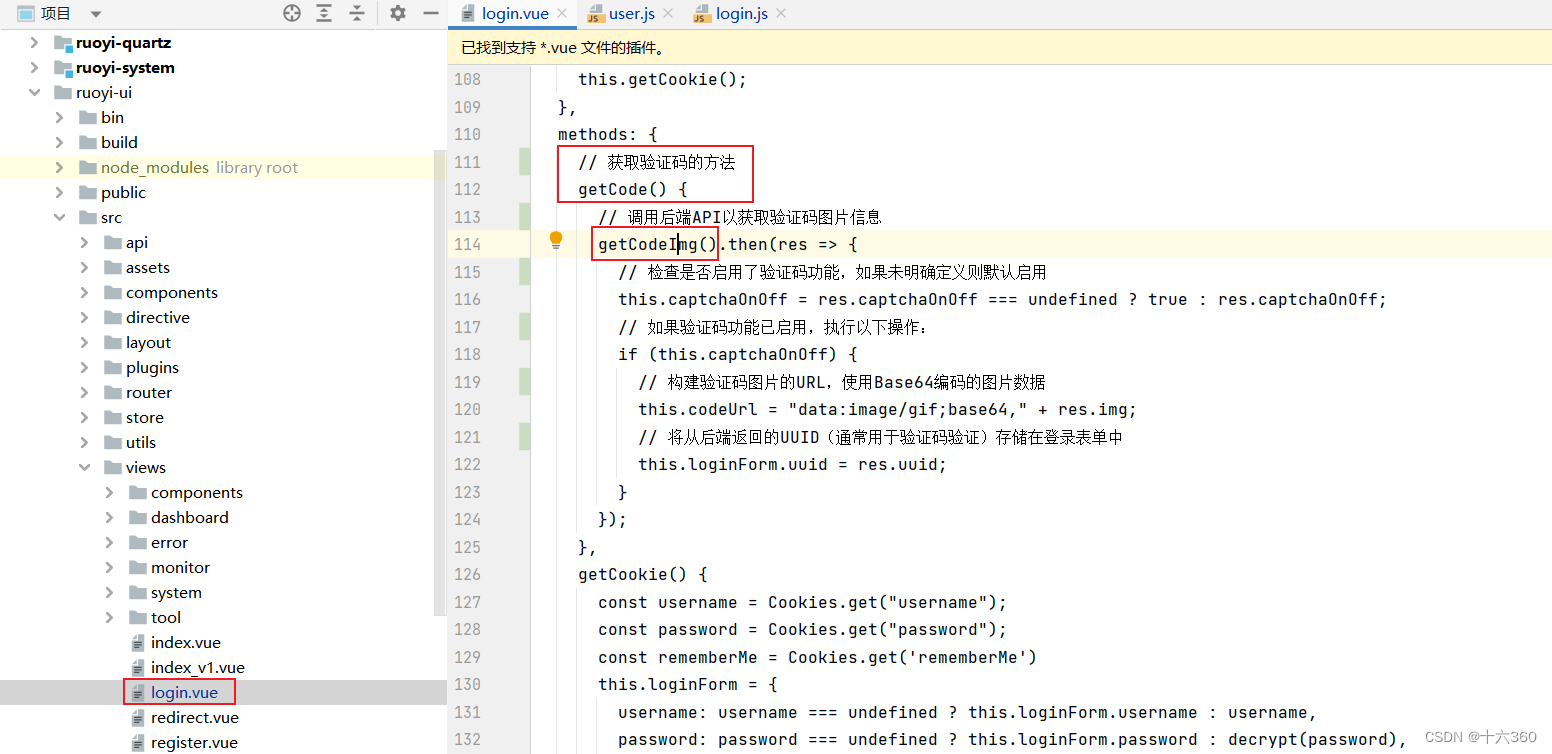Click the yellow intention light bulb on line 114
Viewport: 1552px width, 754px height.
(x=556, y=240)
